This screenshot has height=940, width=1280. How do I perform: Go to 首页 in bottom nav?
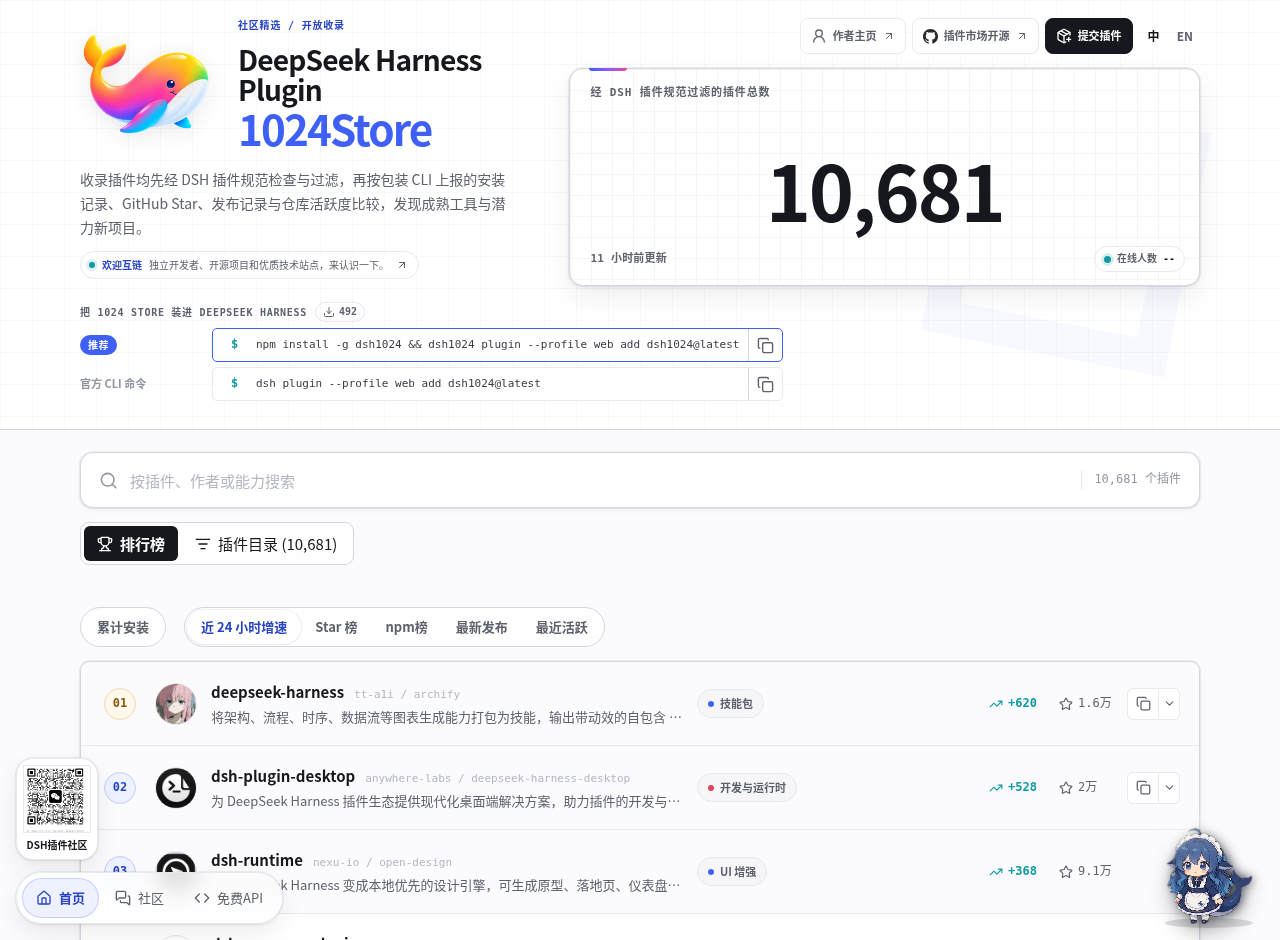61,898
